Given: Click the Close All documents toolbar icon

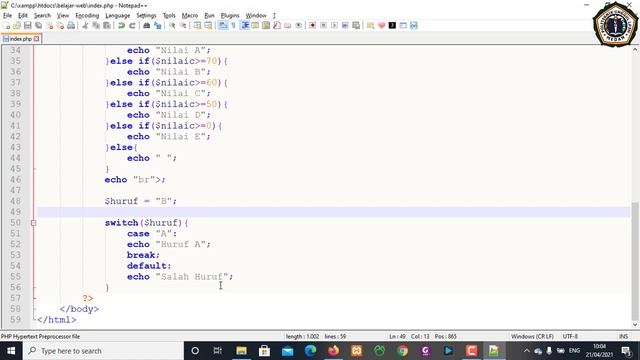Looking at the screenshot, I should (60, 25).
